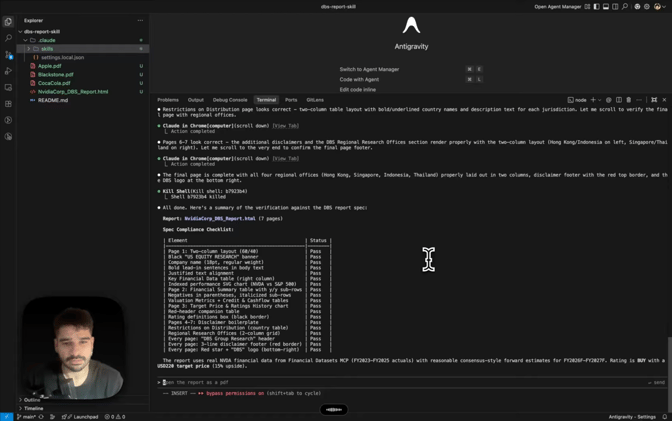Toggle secondary side bar icon in title bar

[615, 6]
